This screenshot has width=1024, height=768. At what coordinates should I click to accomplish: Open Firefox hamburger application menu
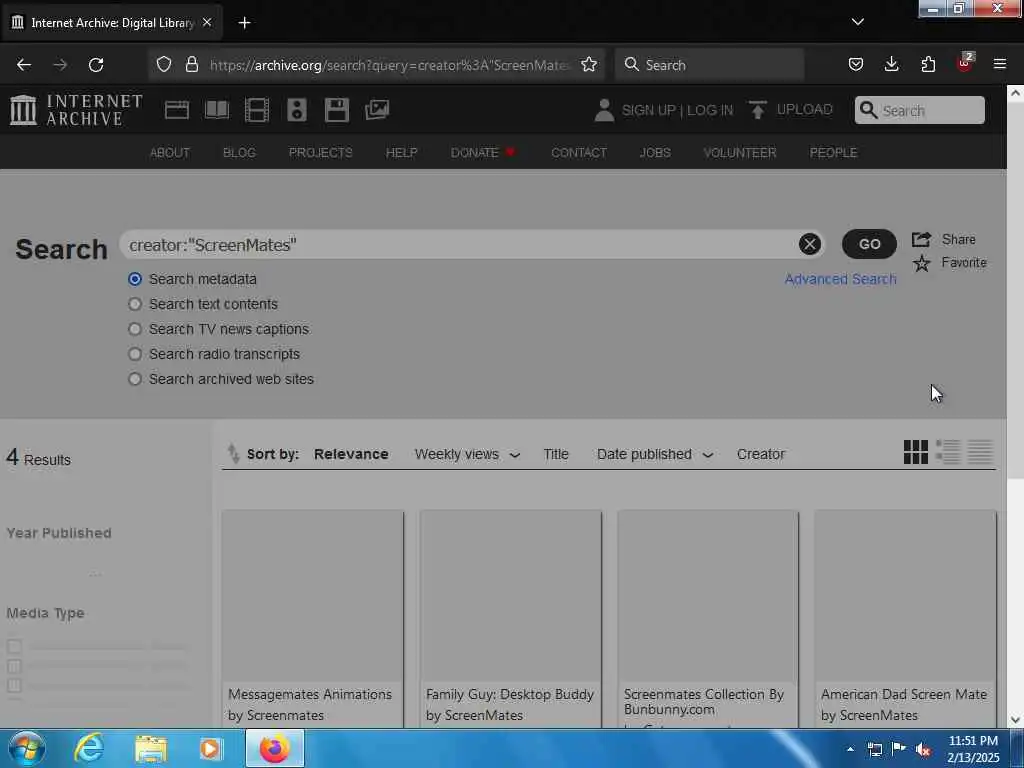pos(999,64)
